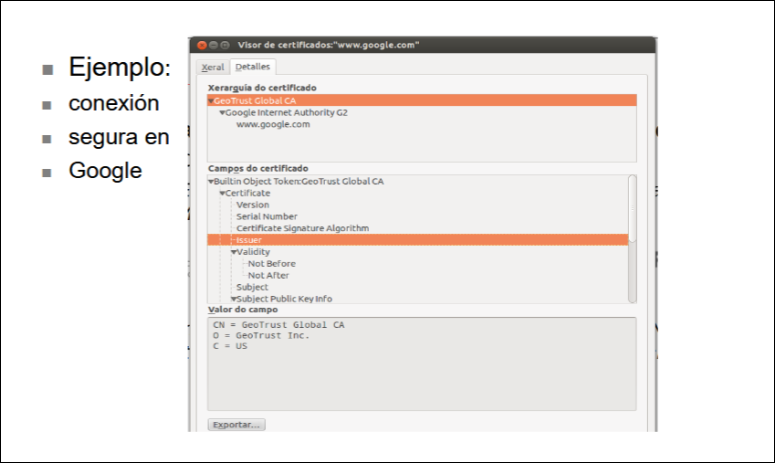The width and height of the screenshot is (775, 463).
Task: Collapse the GeoTrust Global CA hierarchy node
Action: [x=211, y=101]
